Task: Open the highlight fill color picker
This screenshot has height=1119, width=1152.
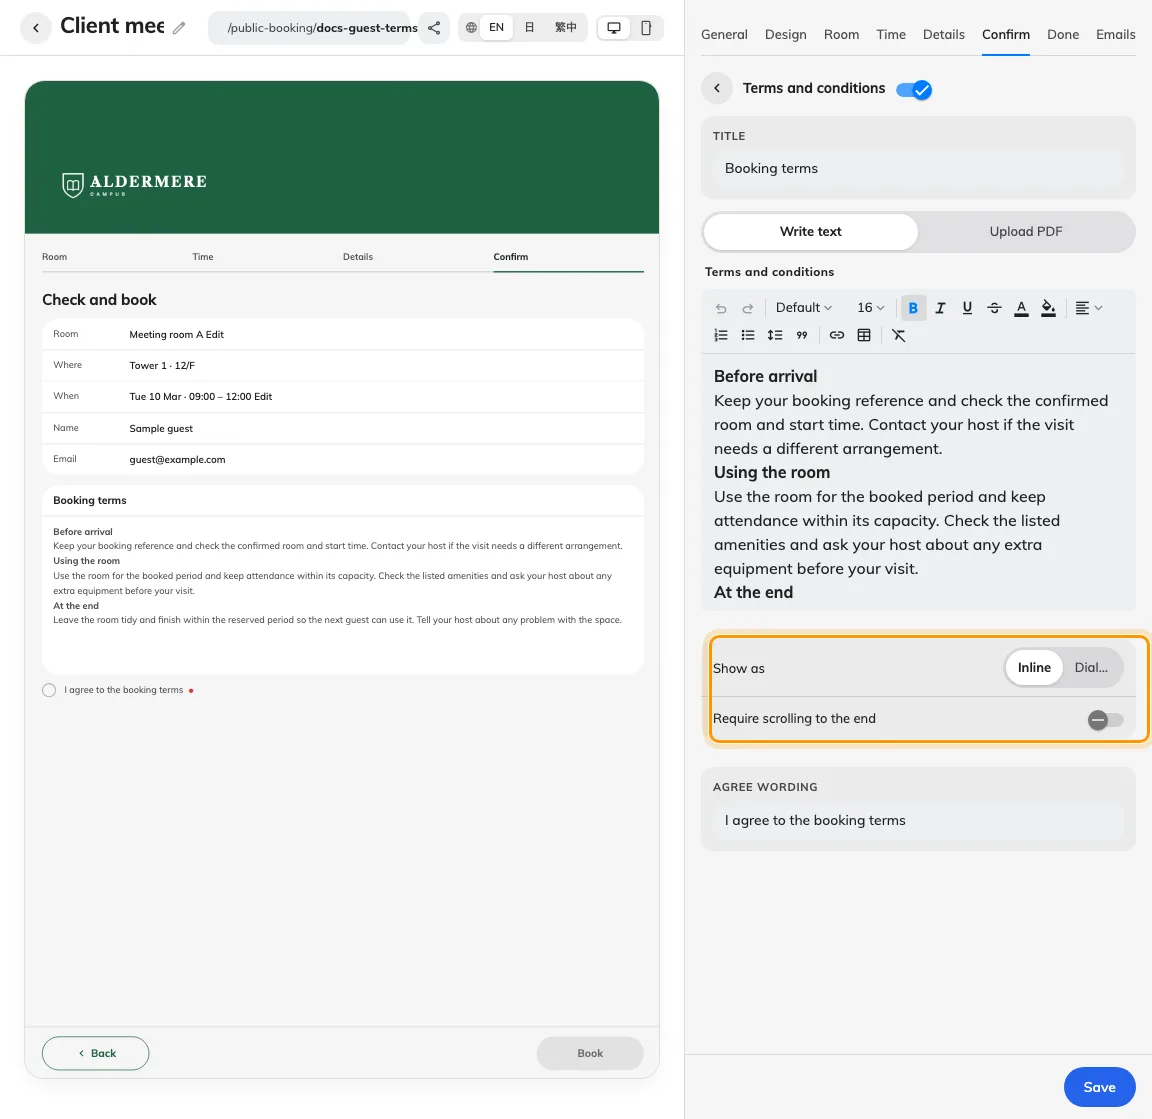Action: [1048, 308]
